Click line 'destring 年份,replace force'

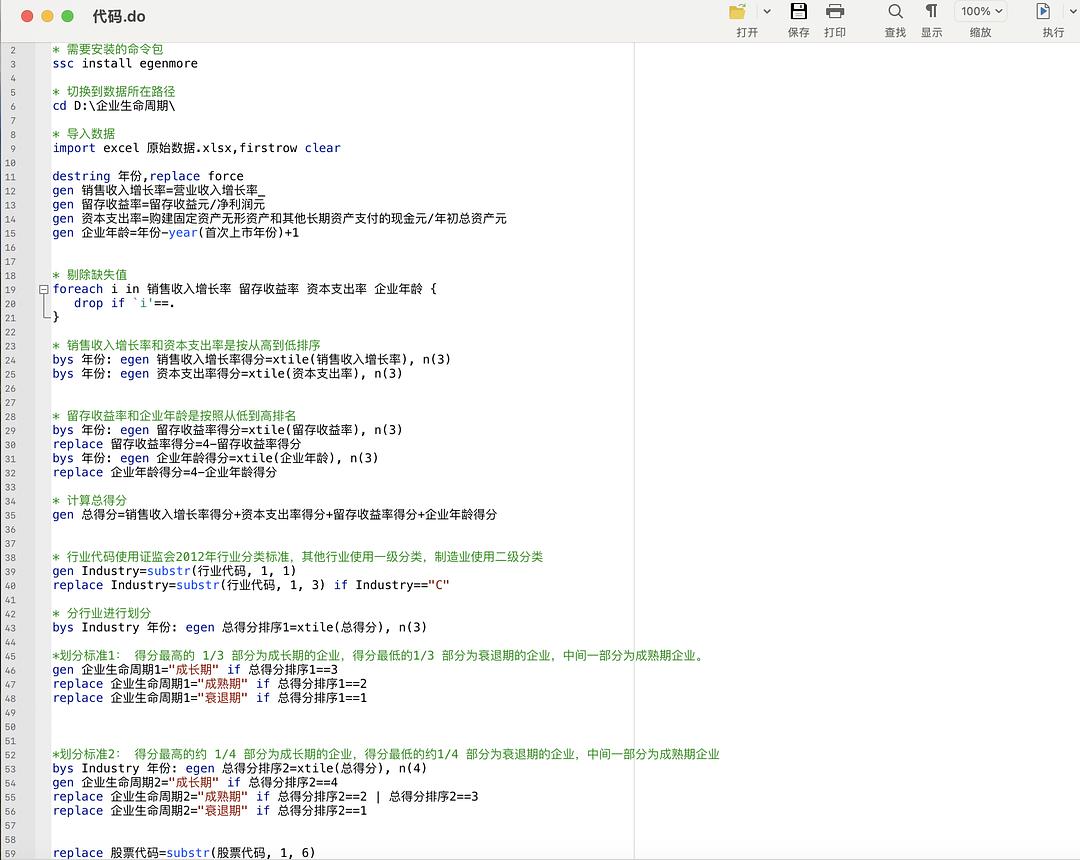pyautogui.click(x=147, y=176)
